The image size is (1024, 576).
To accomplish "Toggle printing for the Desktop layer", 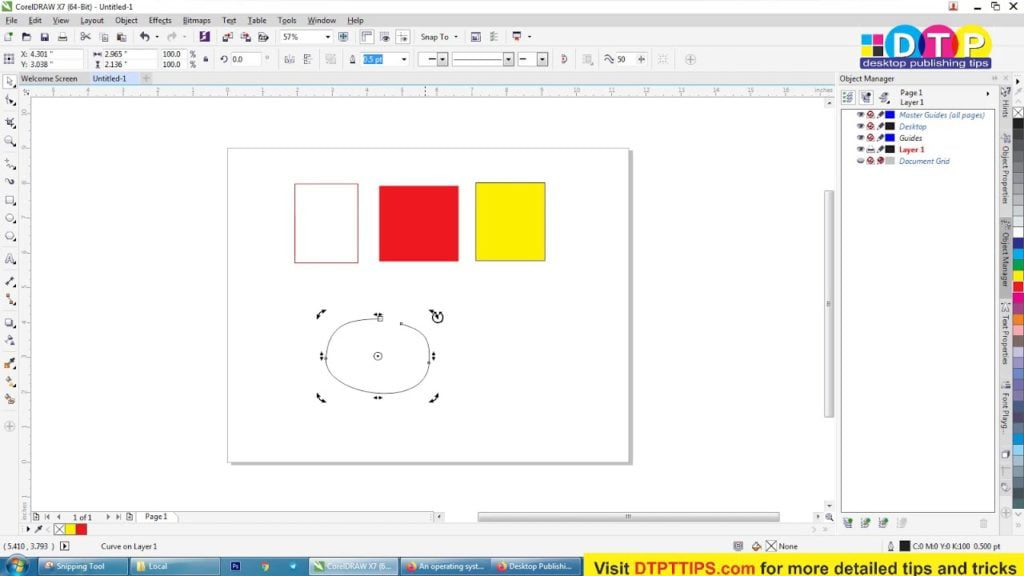I will (x=870, y=126).
